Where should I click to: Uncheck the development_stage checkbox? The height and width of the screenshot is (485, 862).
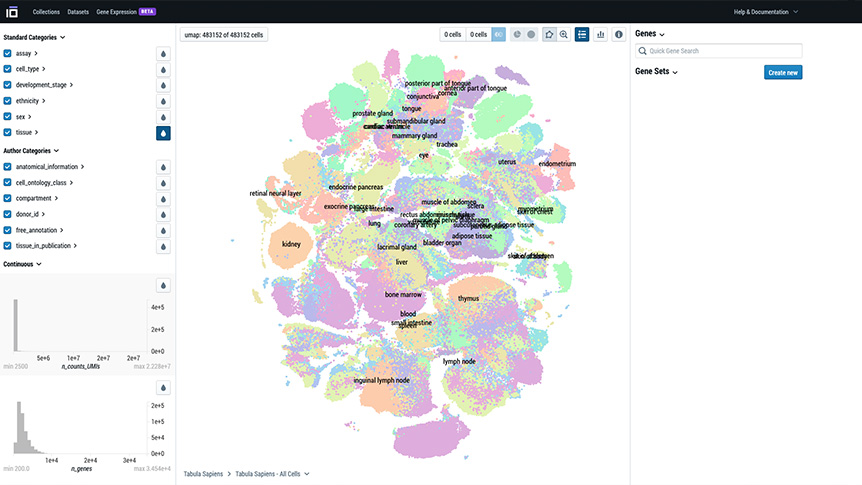pyautogui.click(x=7, y=85)
